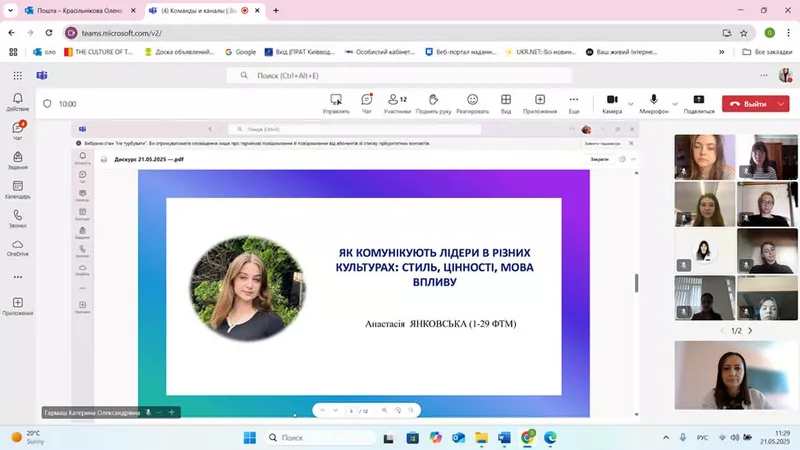Open Доска объявлений bookmark

point(180,52)
